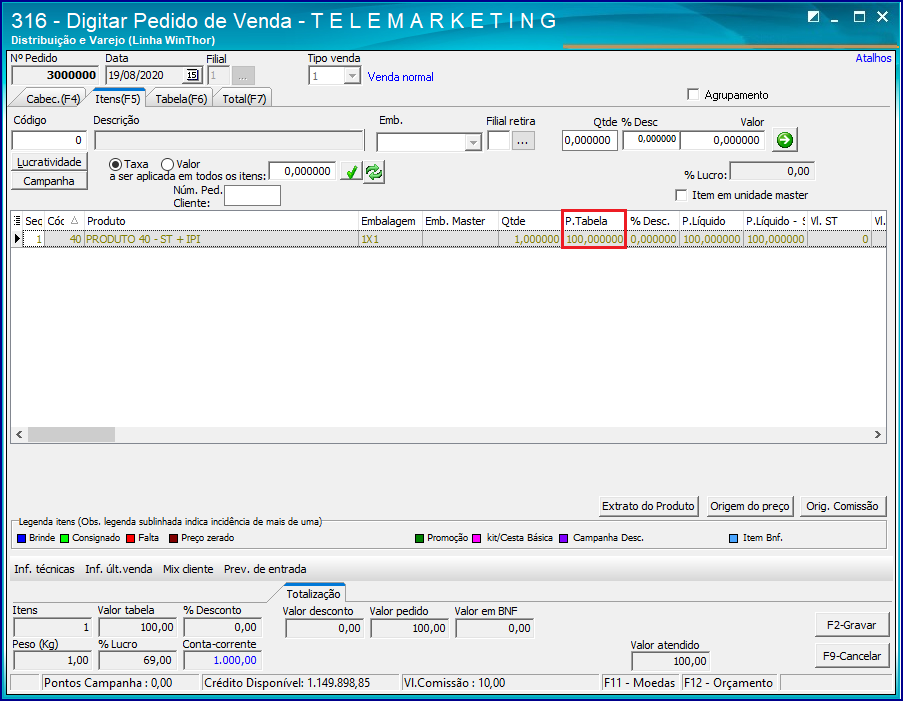
Task: Open the Tabela(F6) tab
Action: click(x=181, y=99)
